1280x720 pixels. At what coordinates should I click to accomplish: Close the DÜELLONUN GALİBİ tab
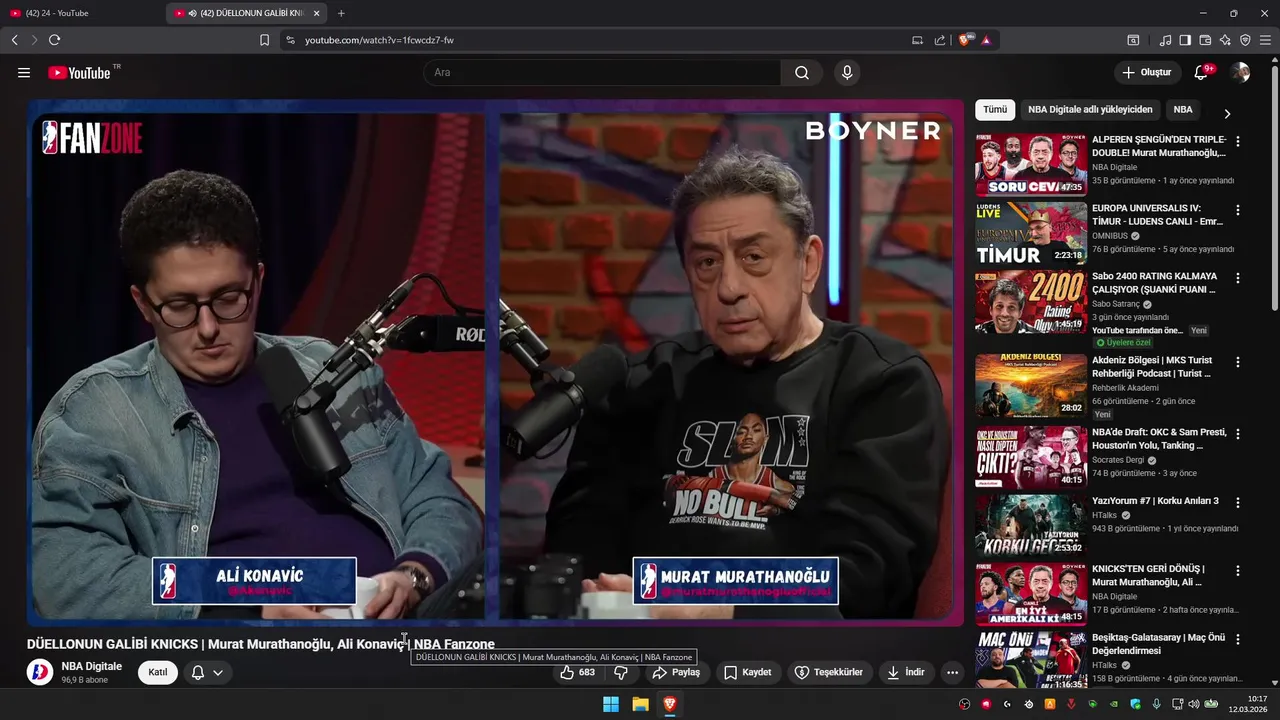pos(317,13)
